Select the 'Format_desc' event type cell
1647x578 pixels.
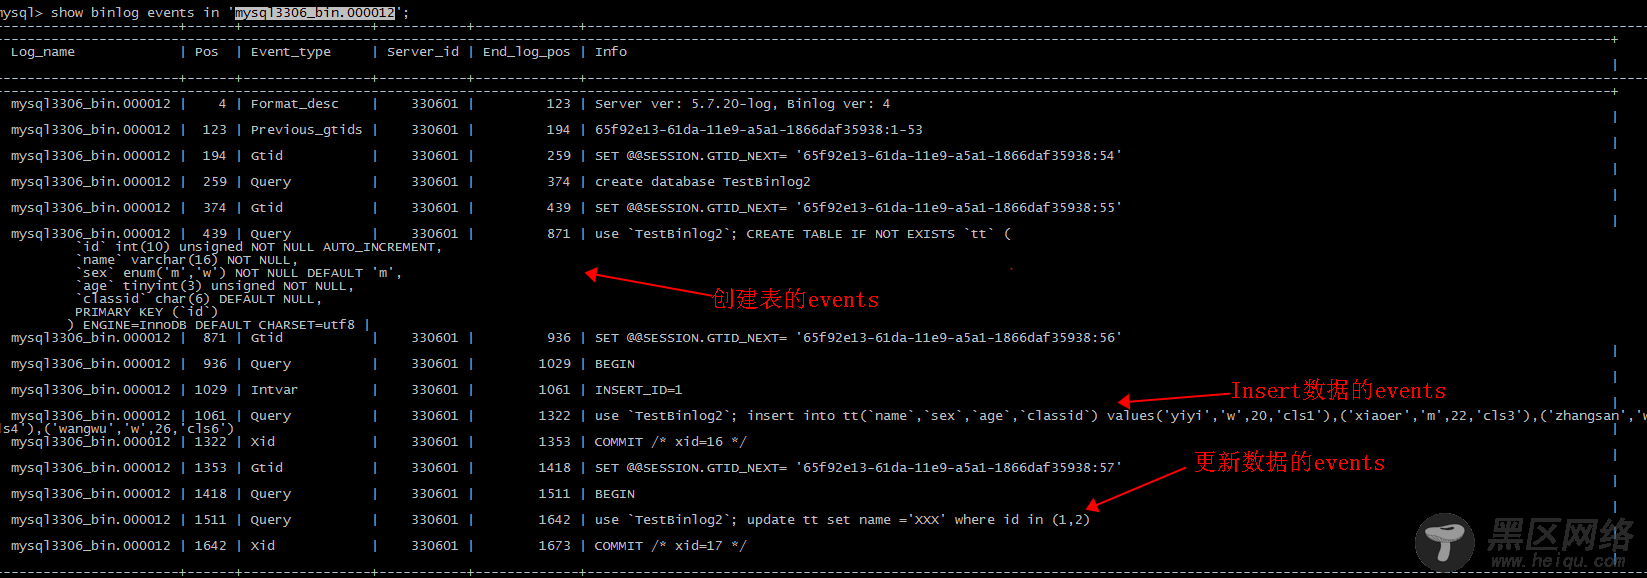295,104
